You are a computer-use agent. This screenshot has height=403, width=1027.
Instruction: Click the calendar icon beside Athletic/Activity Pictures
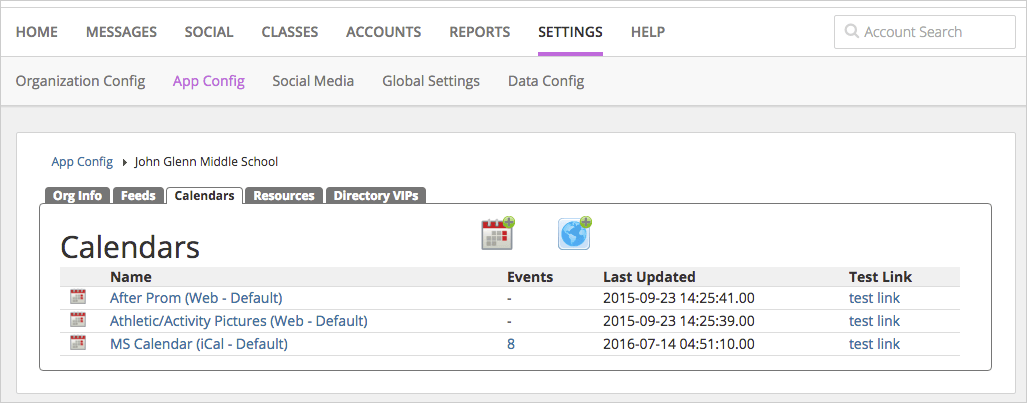pos(78,320)
